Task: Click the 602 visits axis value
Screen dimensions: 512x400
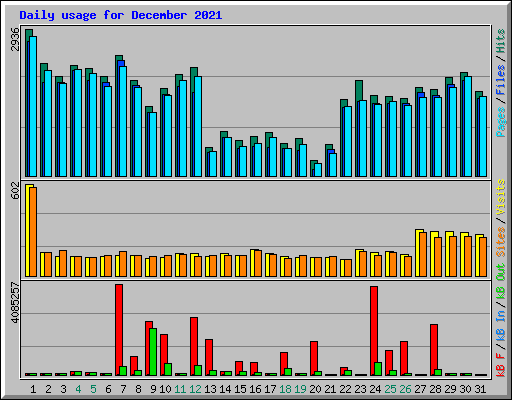Action: click(x=15, y=191)
